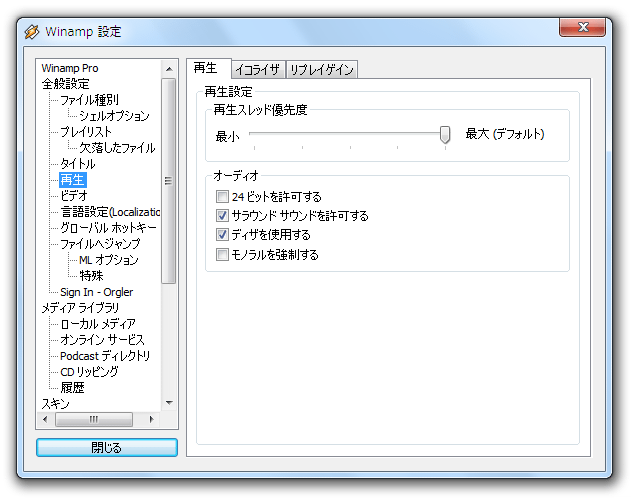Select メディア ライブラリ tree node
The width and height of the screenshot is (634, 500).
click(x=80, y=308)
